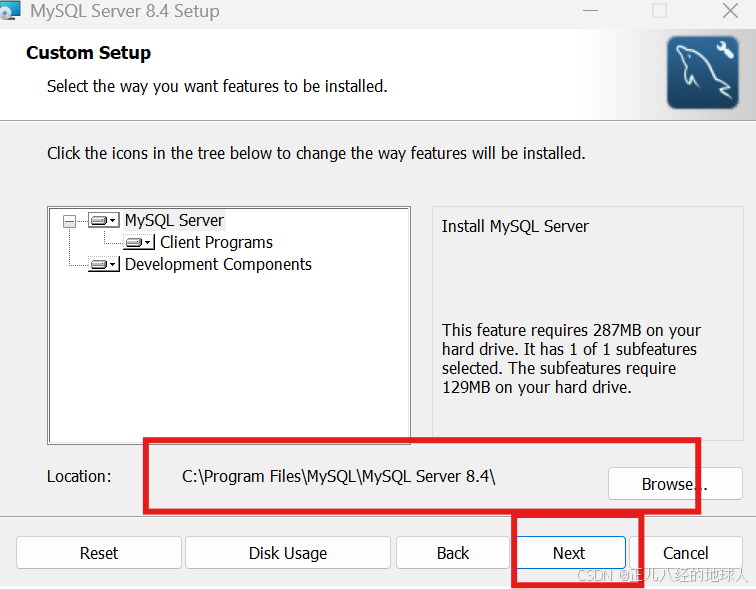Screen dimensions: 756x589
Task: Open Development Components feature install-state dropdown icon
Action: (x=104, y=264)
